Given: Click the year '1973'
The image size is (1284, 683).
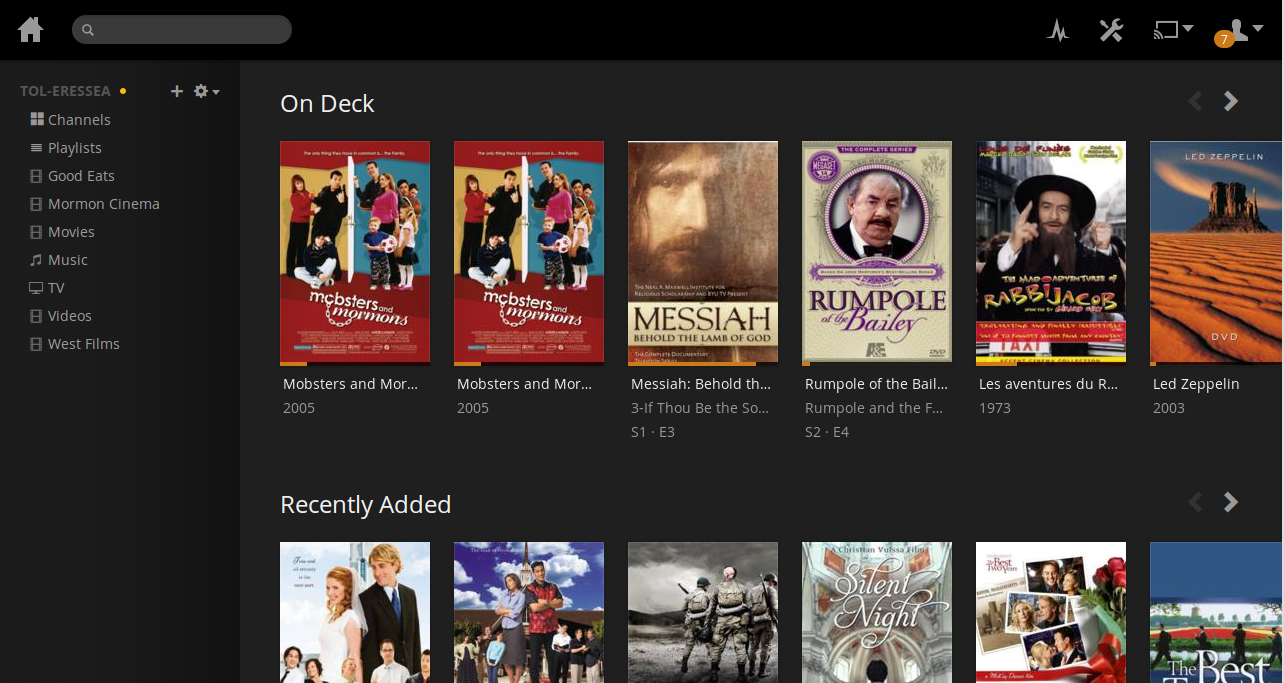Looking at the screenshot, I should tap(995, 408).
